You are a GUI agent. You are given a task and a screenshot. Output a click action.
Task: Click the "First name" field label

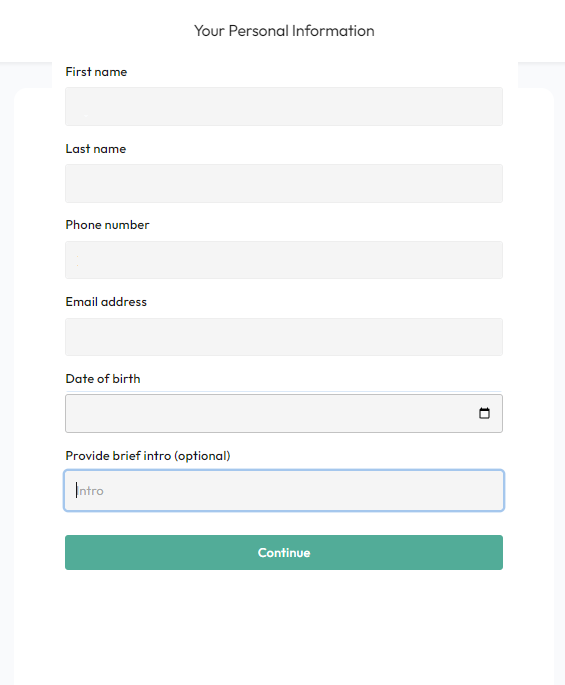click(96, 72)
